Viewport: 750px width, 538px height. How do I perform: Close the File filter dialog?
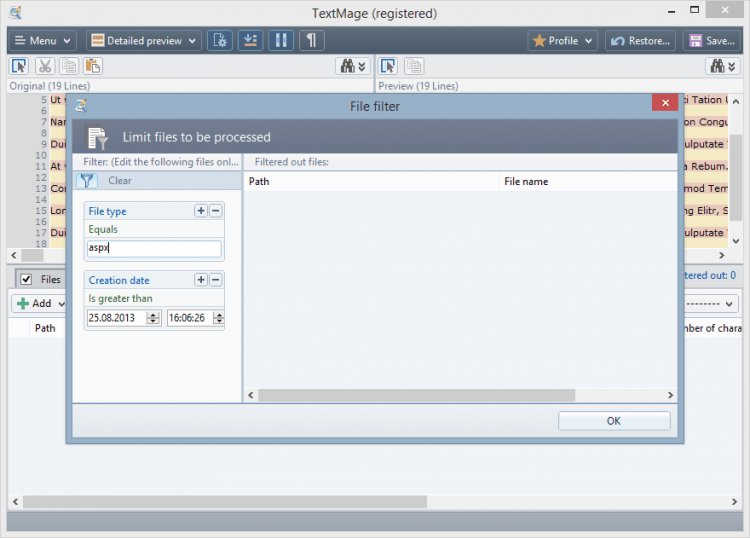click(x=665, y=103)
